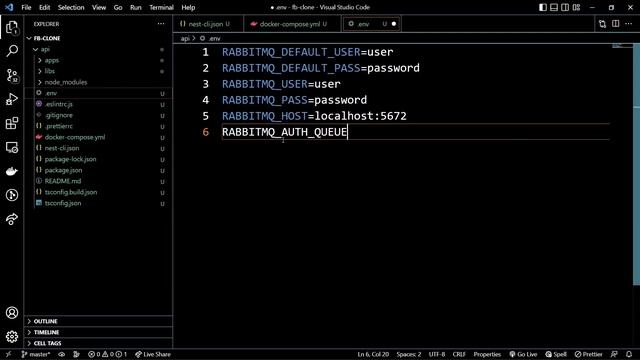Image resolution: width=640 pixels, height=360 pixels.
Task: Expand the CELL TAGS section
Action: coord(98,343)
